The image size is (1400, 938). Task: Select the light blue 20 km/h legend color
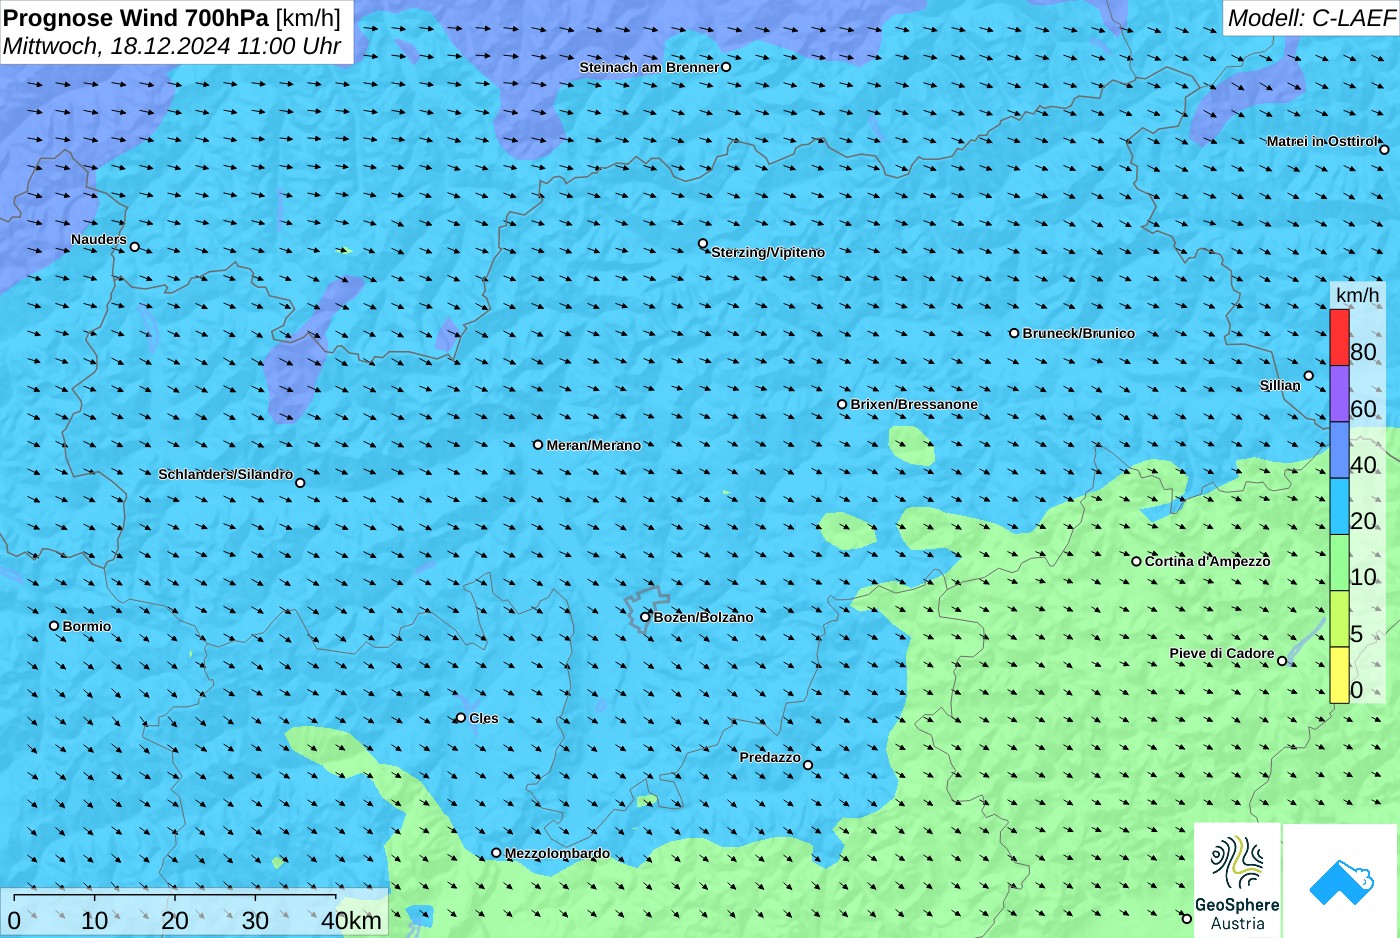(1339, 506)
